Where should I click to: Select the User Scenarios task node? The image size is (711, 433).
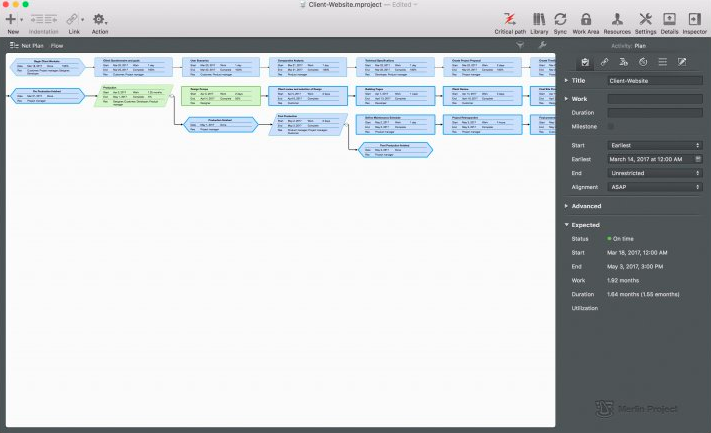point(221,67)
